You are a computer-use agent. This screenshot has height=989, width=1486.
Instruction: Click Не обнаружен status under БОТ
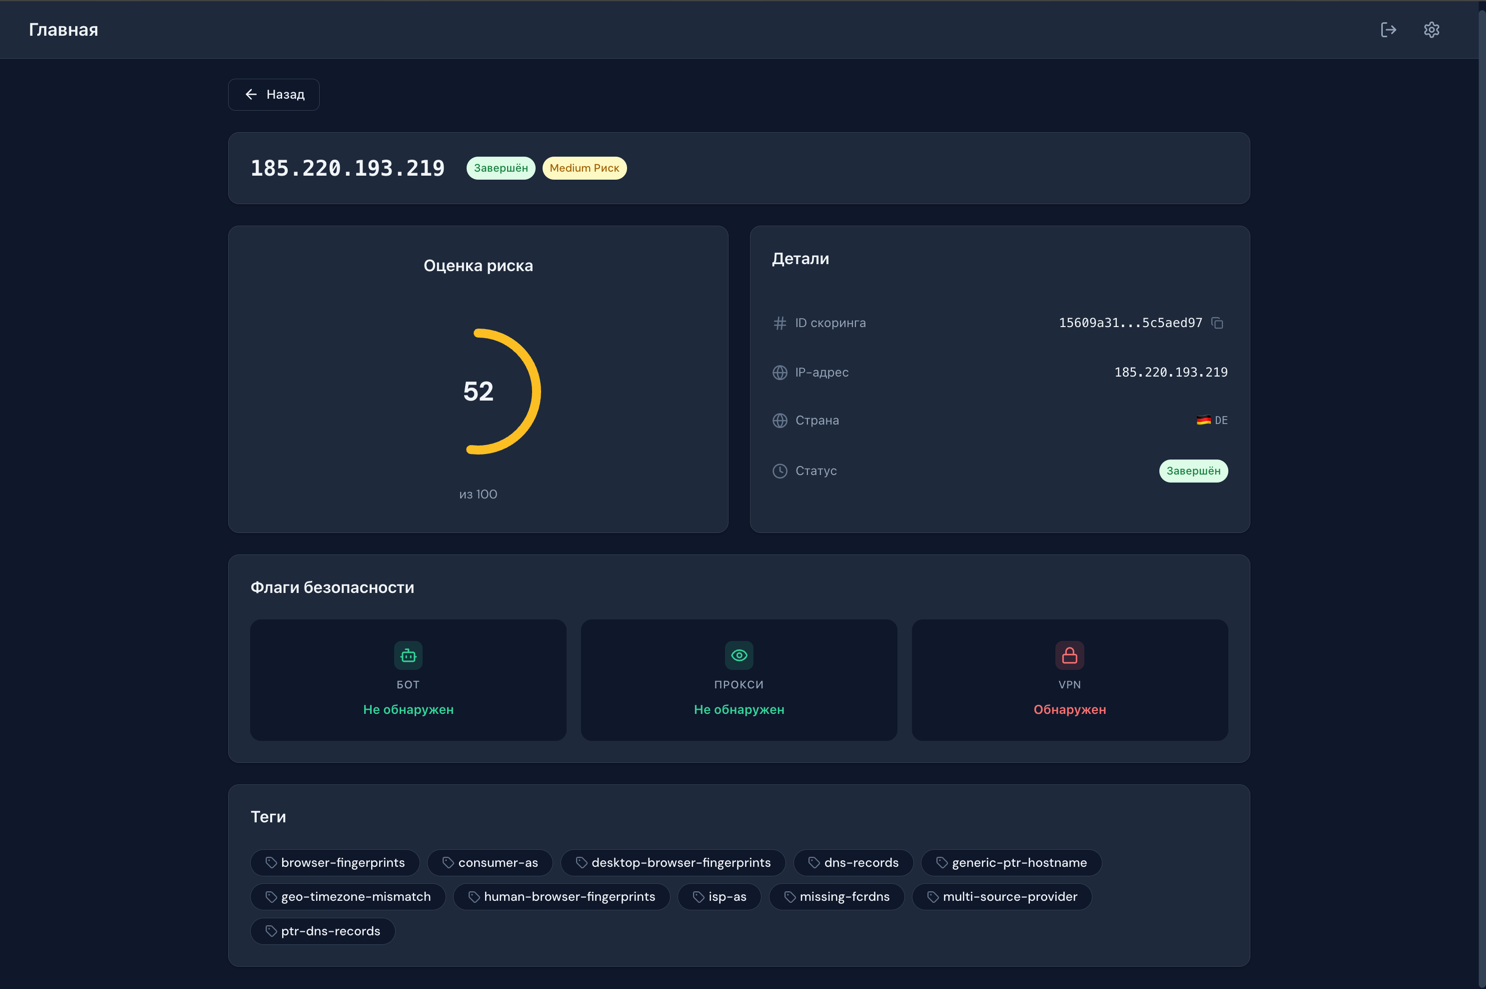point(408,709)
